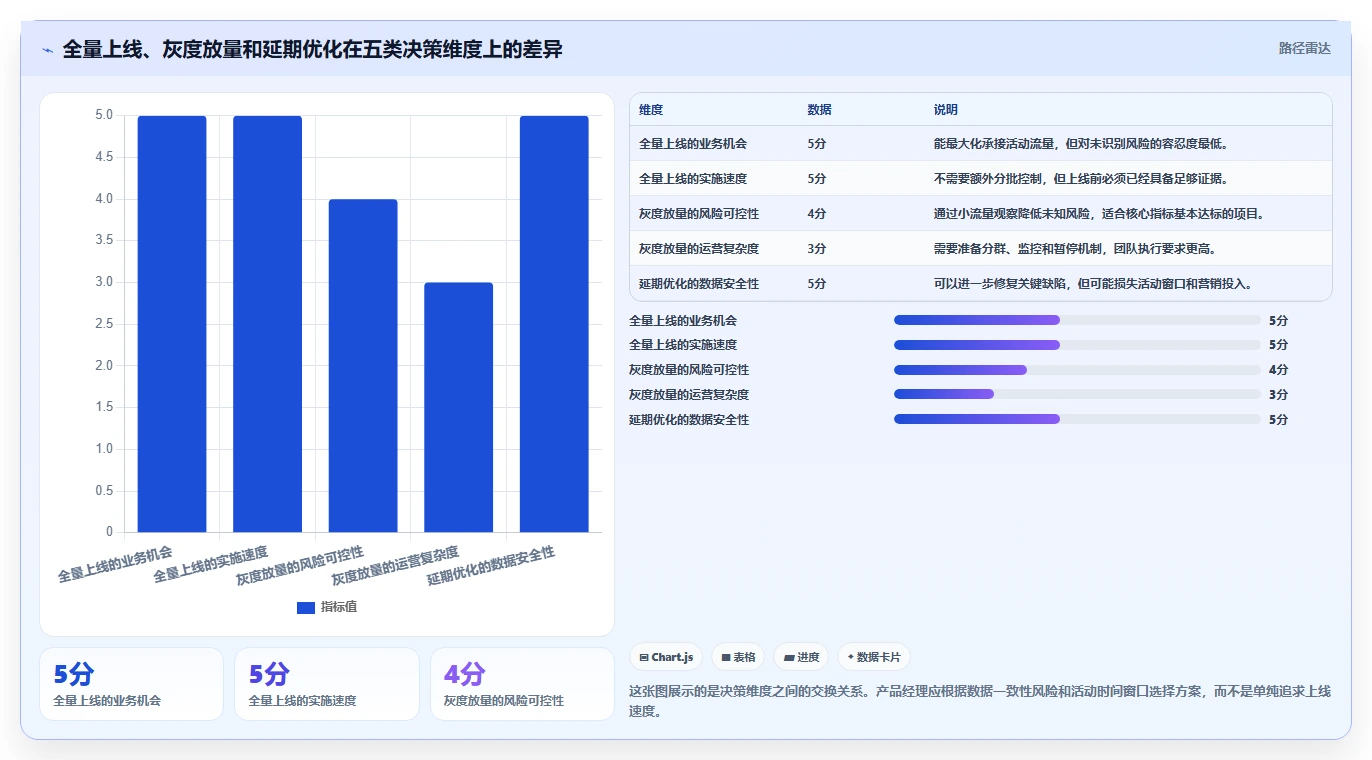Click the 4分 label beside the progress bars
Screen dimensions: 1372x760
click(x=1278, y=370)
